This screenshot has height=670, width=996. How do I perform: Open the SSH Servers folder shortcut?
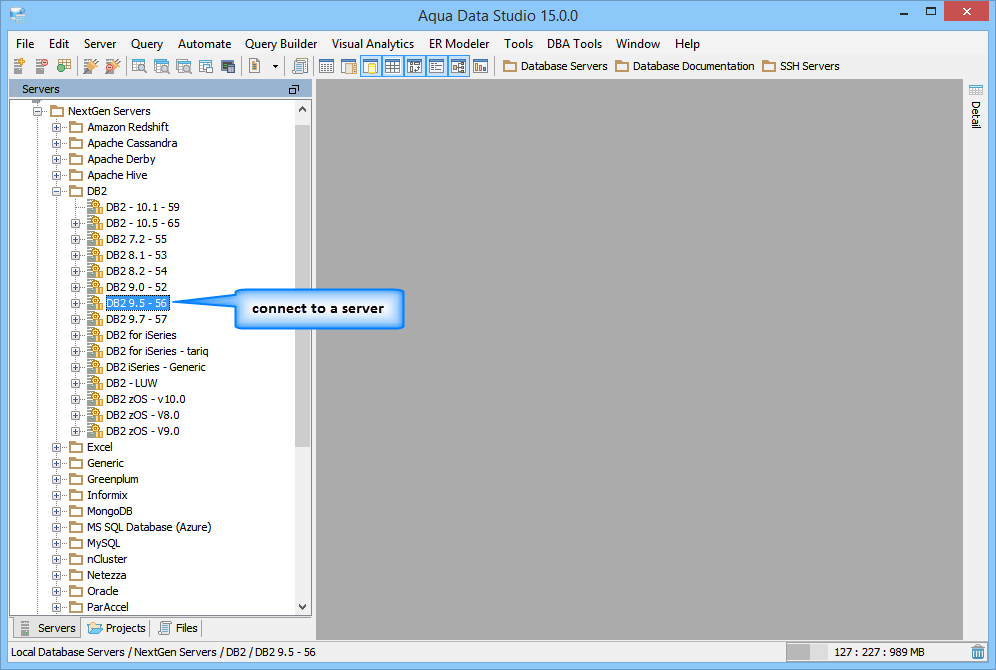point(801,66)
